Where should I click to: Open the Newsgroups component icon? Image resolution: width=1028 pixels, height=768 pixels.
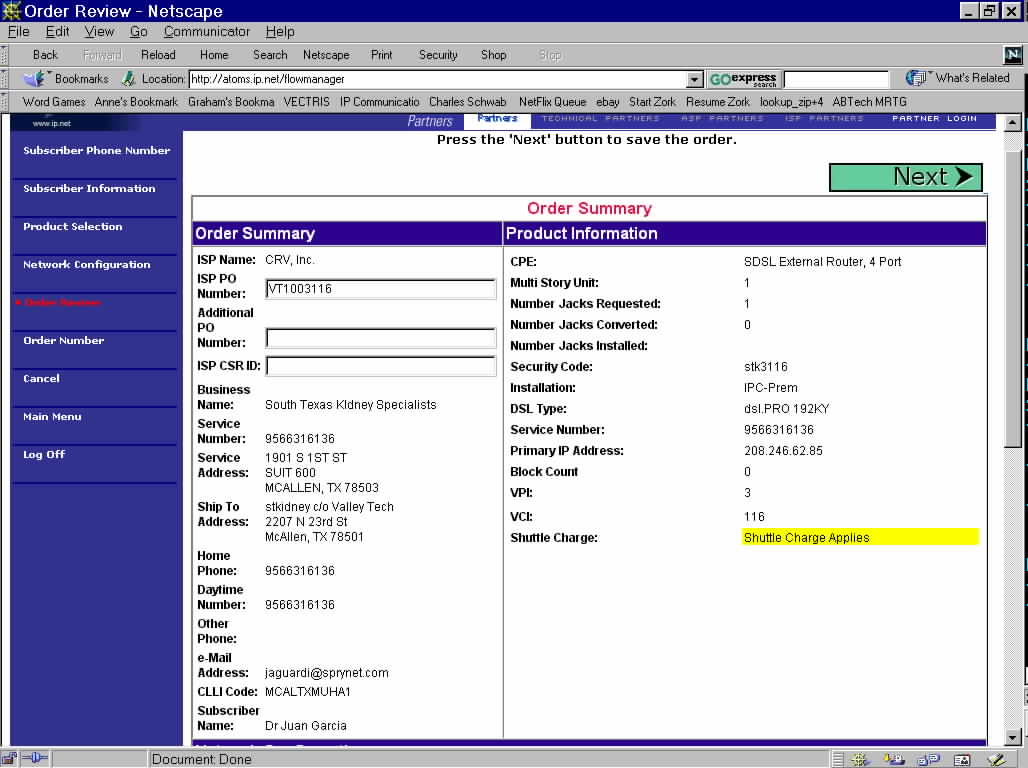click(928, 759)
